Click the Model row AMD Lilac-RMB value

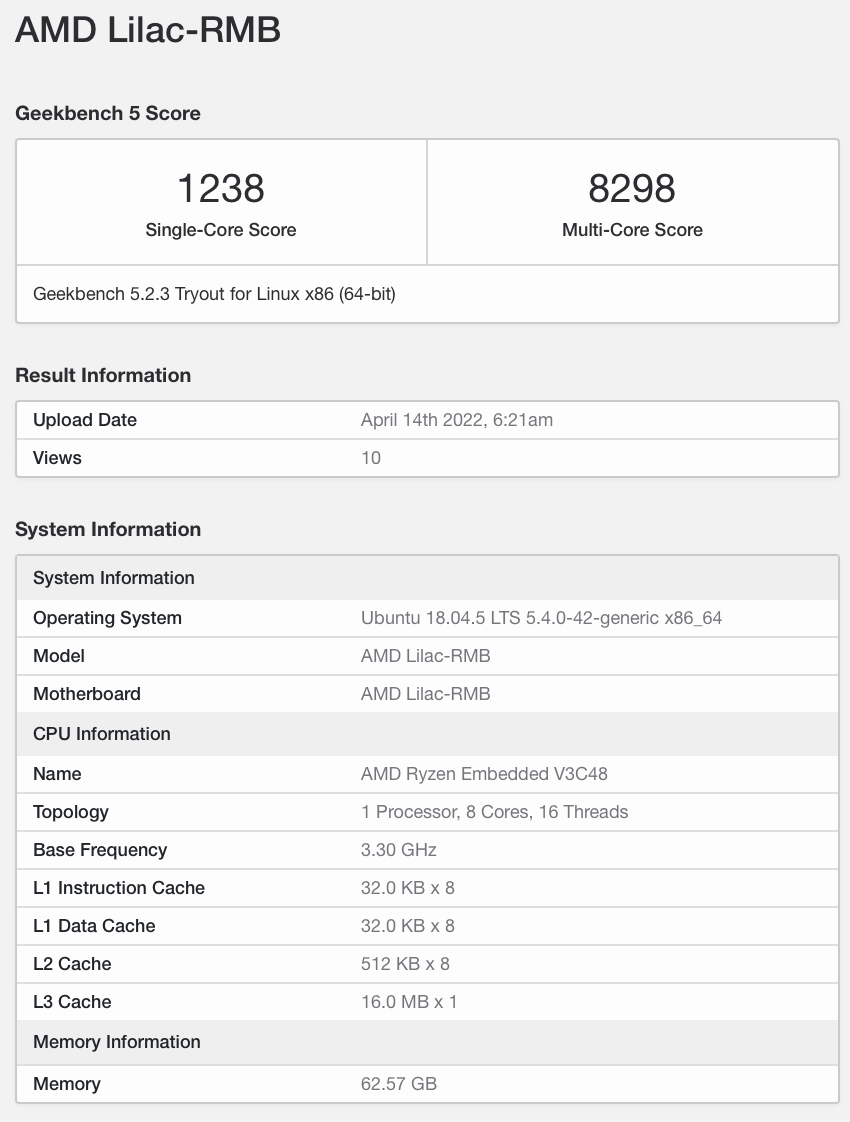coord(426,656)
